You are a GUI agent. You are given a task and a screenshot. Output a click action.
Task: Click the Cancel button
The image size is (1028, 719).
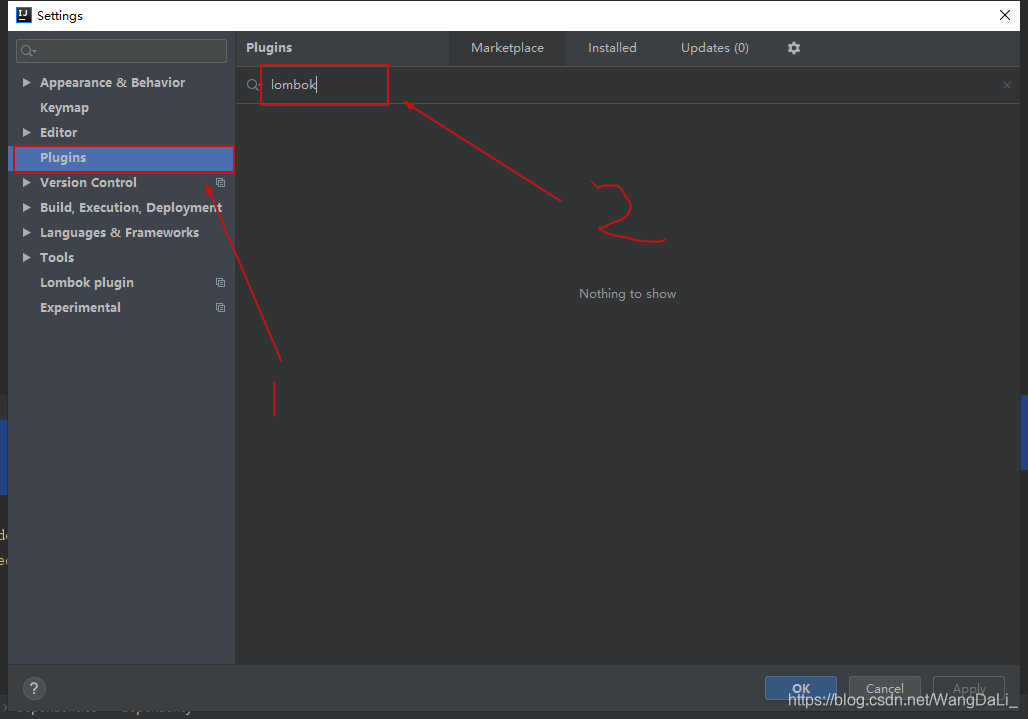click(884, 688)
